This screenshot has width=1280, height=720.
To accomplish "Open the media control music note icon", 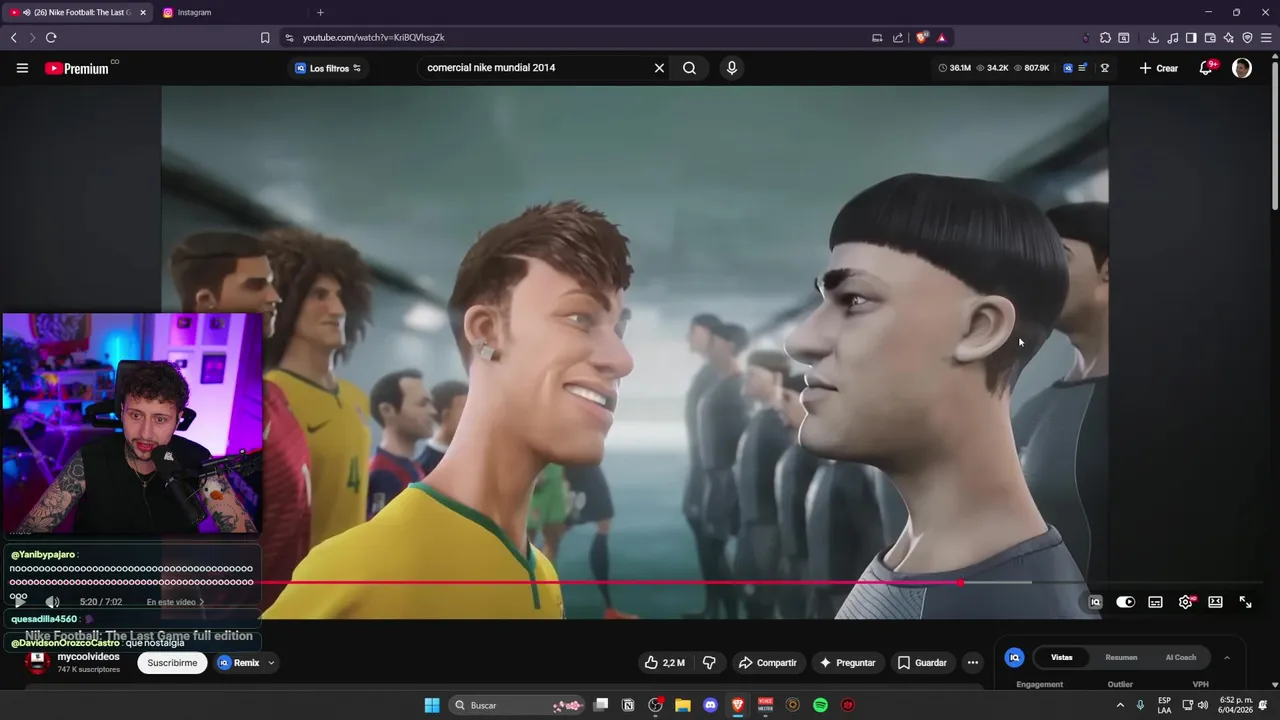I will (1172, 38).
